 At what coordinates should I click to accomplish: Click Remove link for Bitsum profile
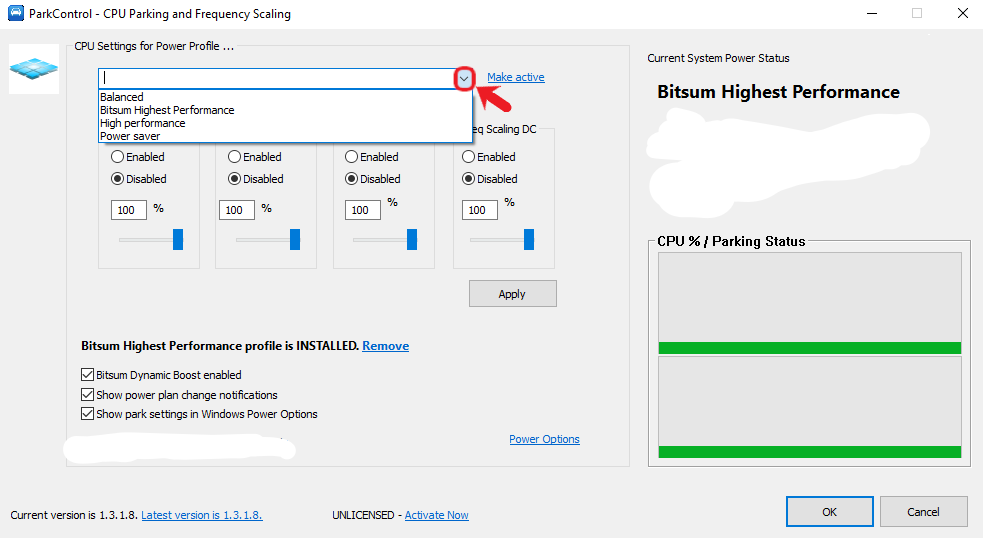pyautogui.click(x=386, y=345)
